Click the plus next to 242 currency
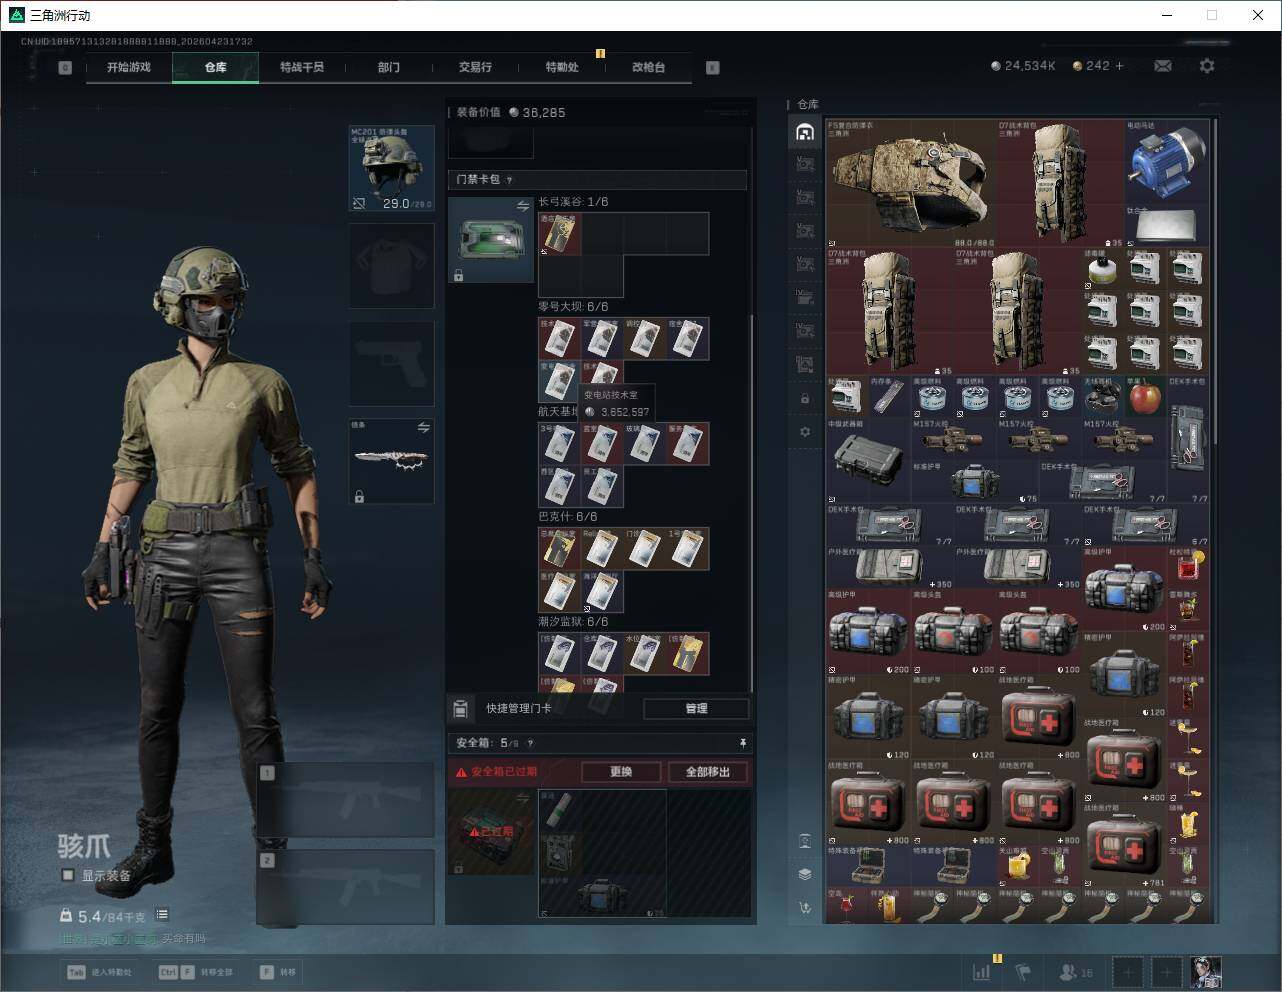 click(1119, 65)
